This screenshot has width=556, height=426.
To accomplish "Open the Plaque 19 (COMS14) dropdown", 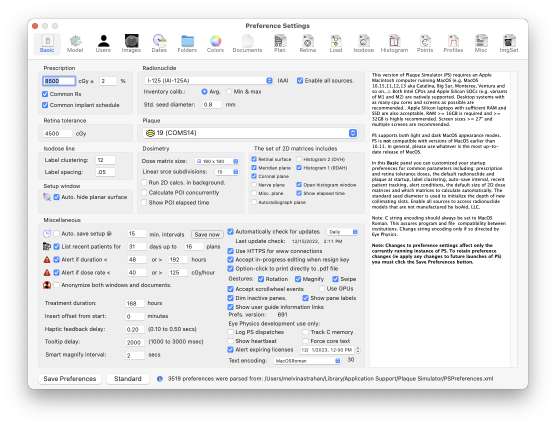I will 250,133.
